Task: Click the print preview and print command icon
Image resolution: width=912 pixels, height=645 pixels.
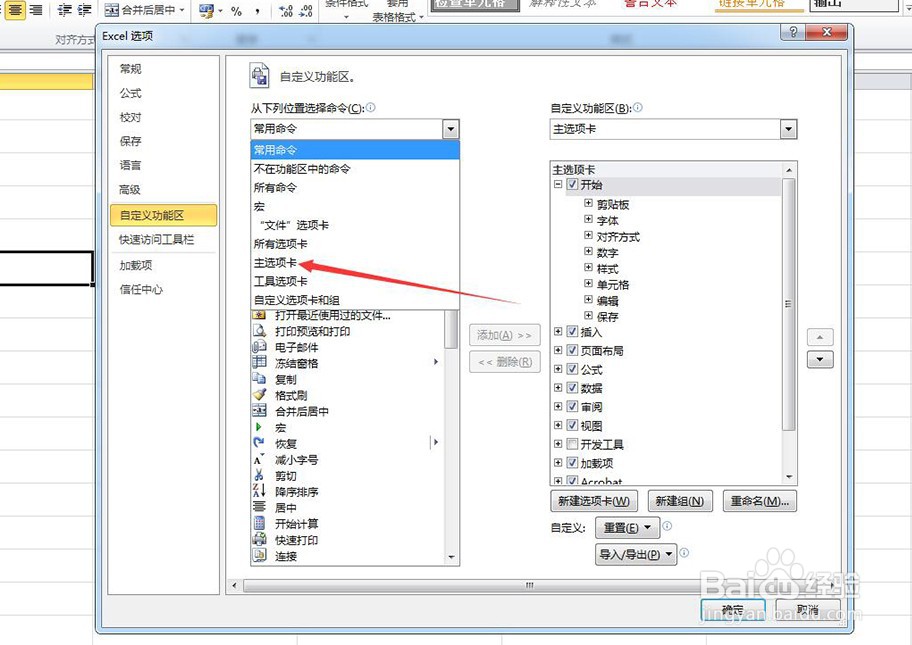Action: pos(259,331)
